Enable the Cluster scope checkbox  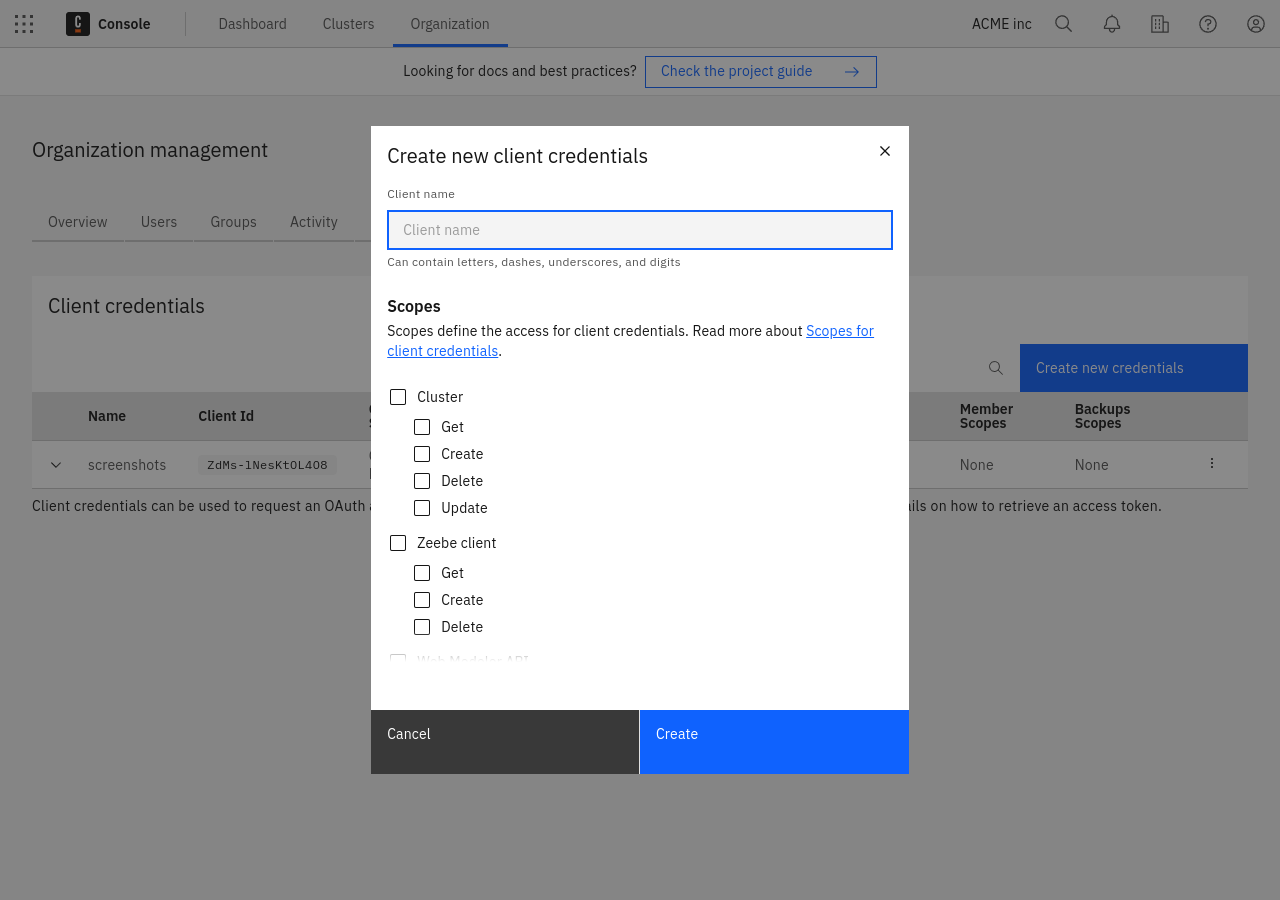[x=398, y=397]
